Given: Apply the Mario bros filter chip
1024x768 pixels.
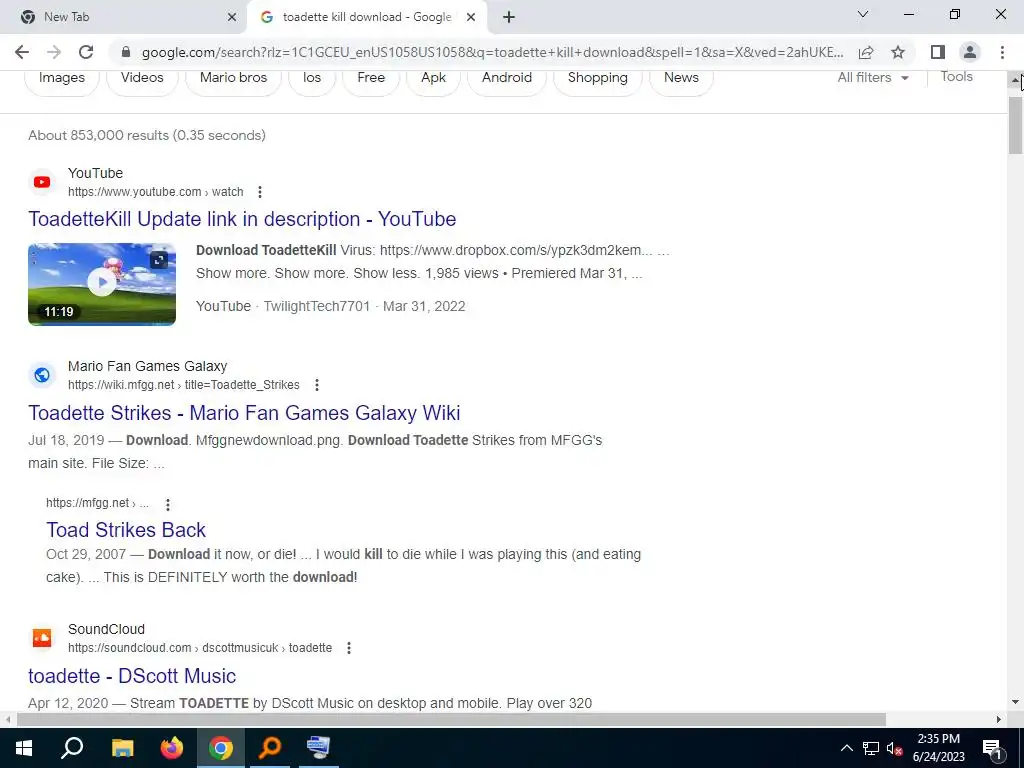Looking at the screenshot, I should point(233,78).
